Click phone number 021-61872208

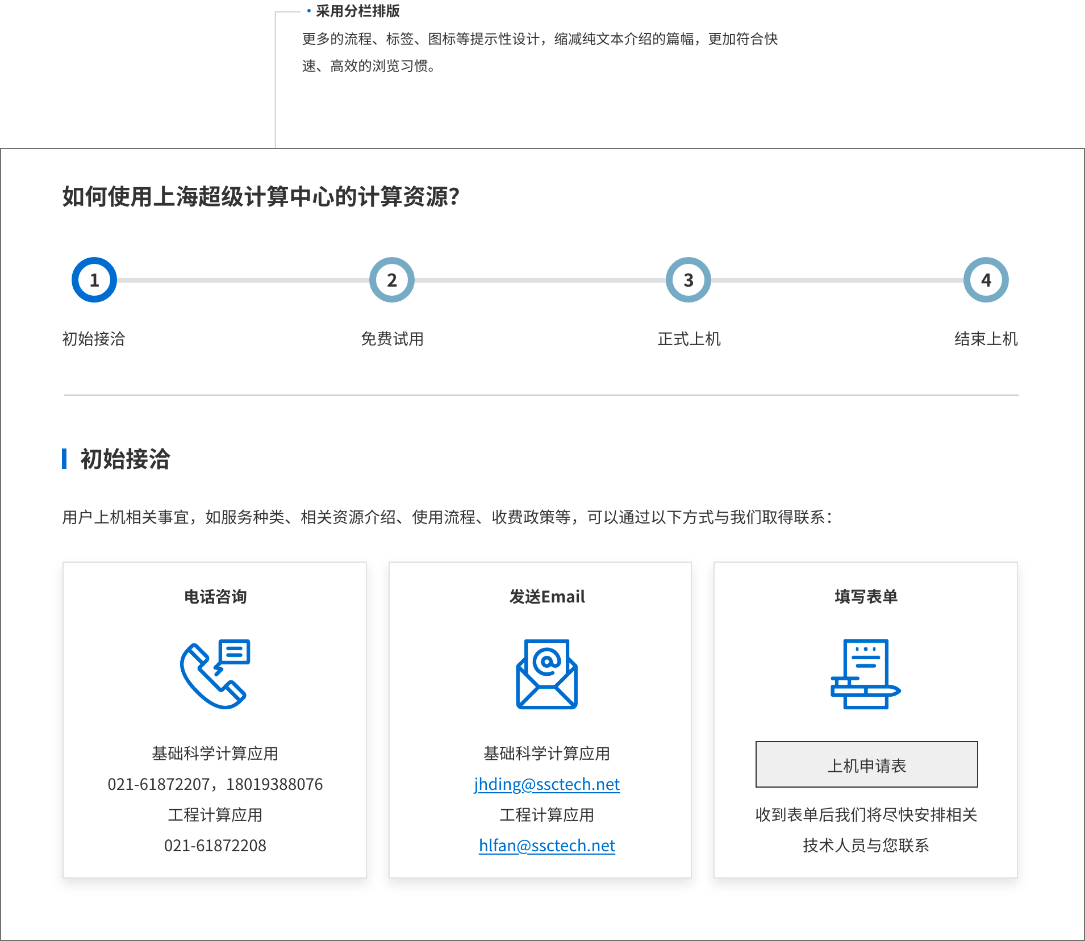pos(215,846)
